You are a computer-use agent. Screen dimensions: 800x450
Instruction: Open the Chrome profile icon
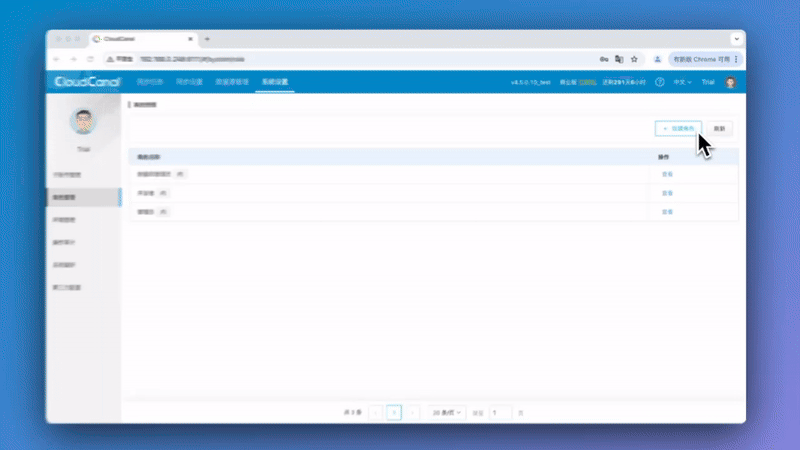(658, 59)
